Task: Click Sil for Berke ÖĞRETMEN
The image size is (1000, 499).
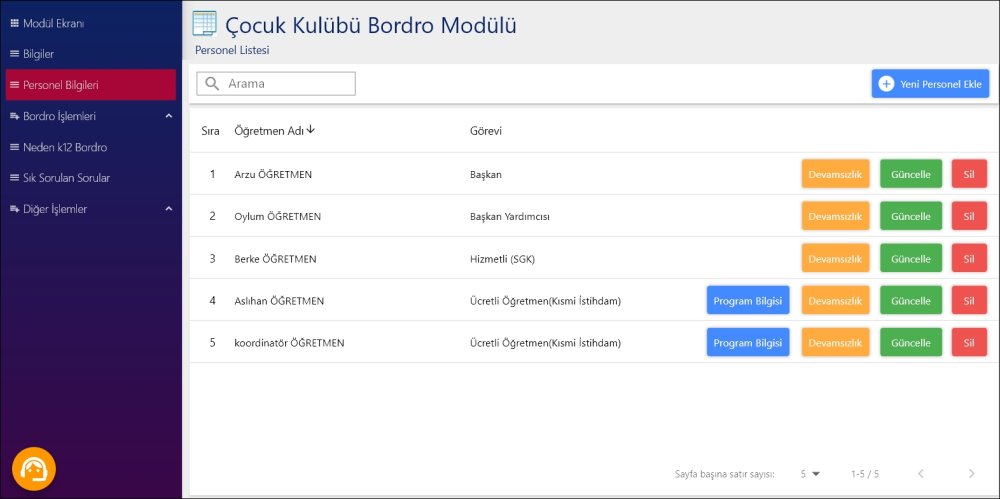Action: (969, 258)
